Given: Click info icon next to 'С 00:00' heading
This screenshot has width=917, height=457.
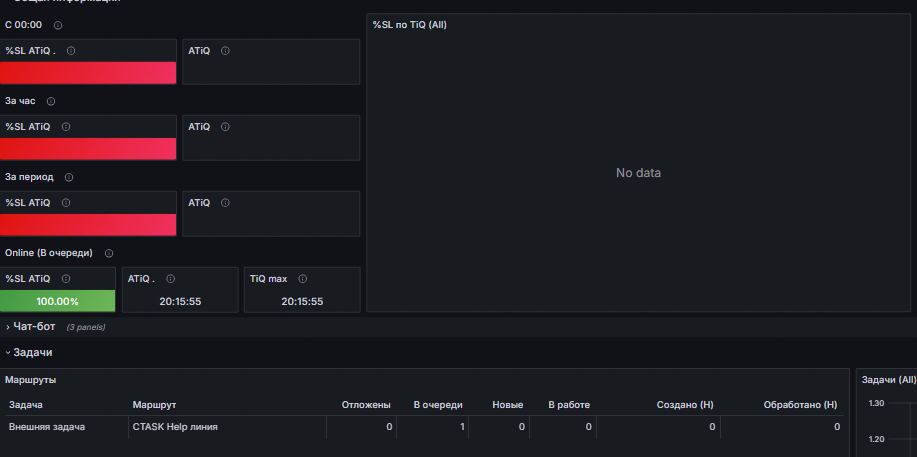Looking at the screenshot, I should (58, 25).
